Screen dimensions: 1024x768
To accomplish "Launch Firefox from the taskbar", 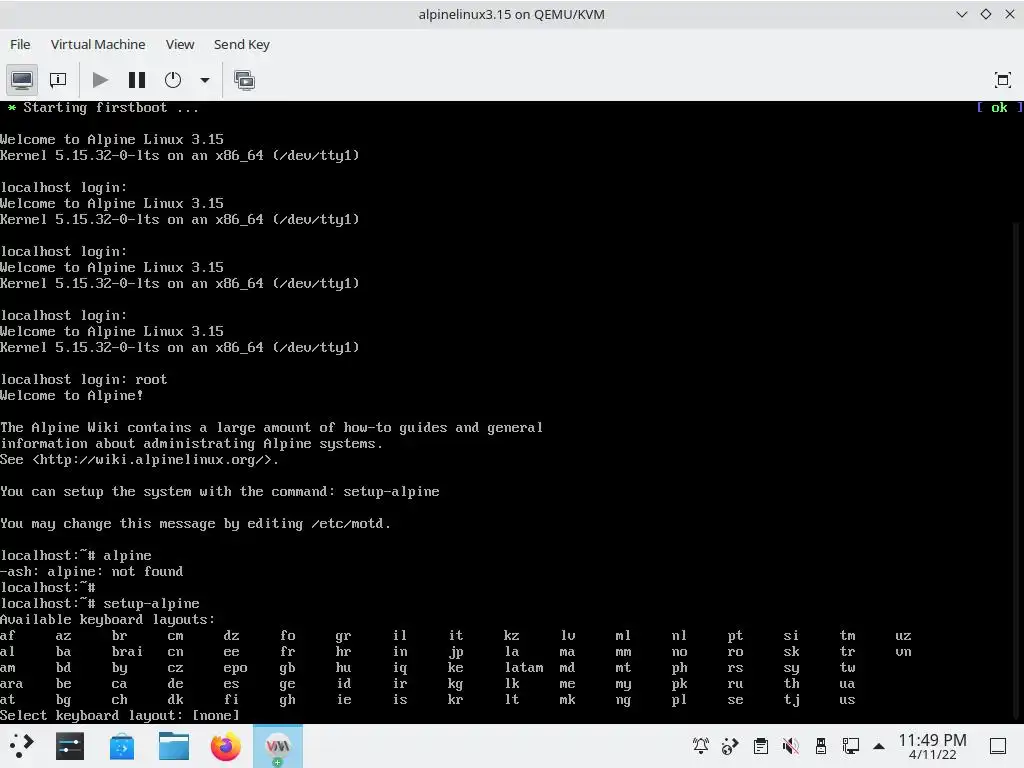I will coord(225,746).
